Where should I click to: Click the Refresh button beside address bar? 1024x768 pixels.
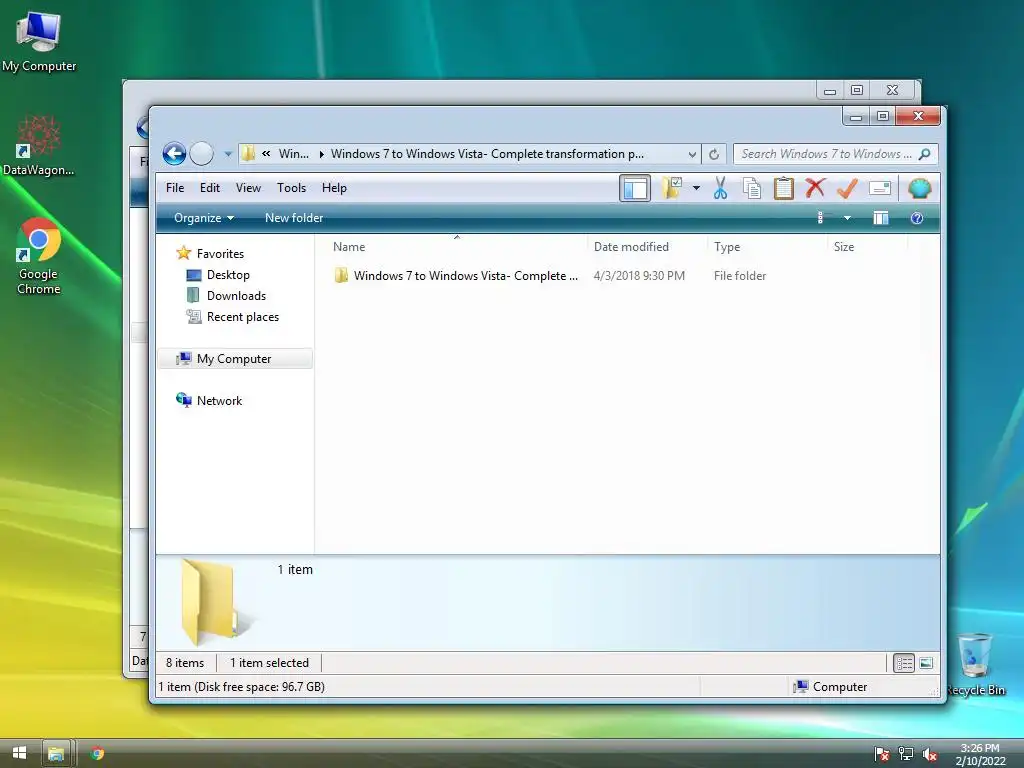714,155
